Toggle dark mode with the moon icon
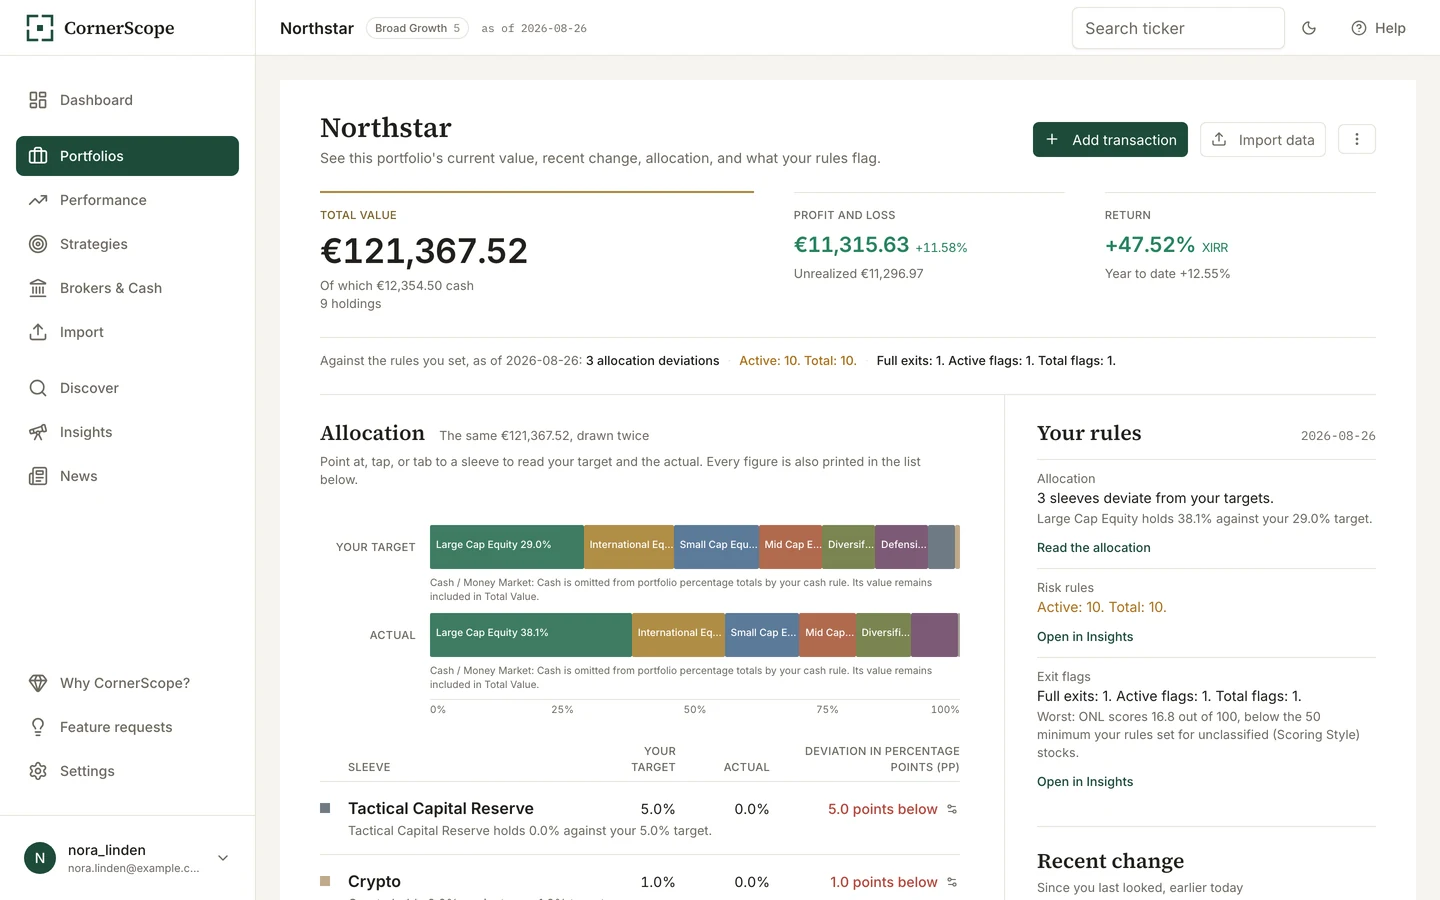Image resolution: width=1440 pixels, height=900 pixels. point(1309,28)
